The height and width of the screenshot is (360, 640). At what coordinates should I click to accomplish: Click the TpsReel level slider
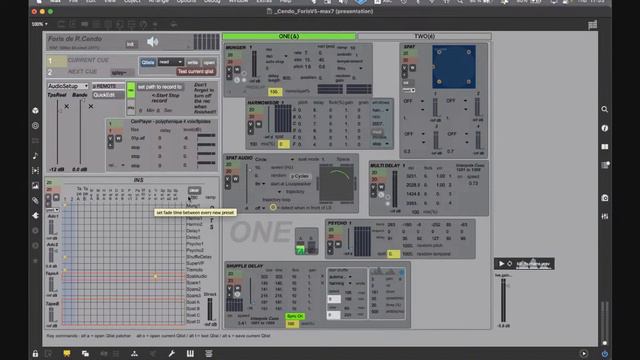pos(58,132)
